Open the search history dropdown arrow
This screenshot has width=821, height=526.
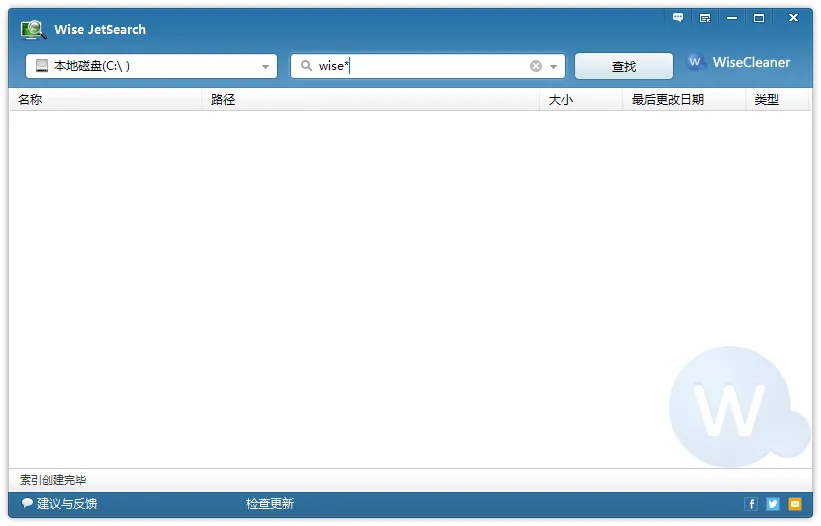click(553, 66)
